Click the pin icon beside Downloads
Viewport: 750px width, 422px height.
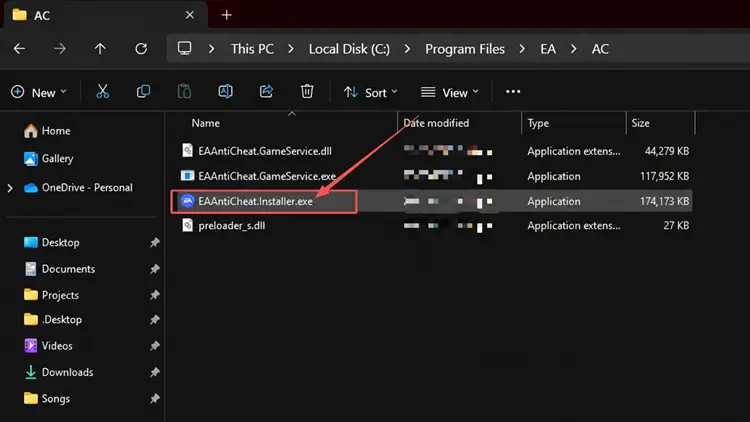(154, 372)
